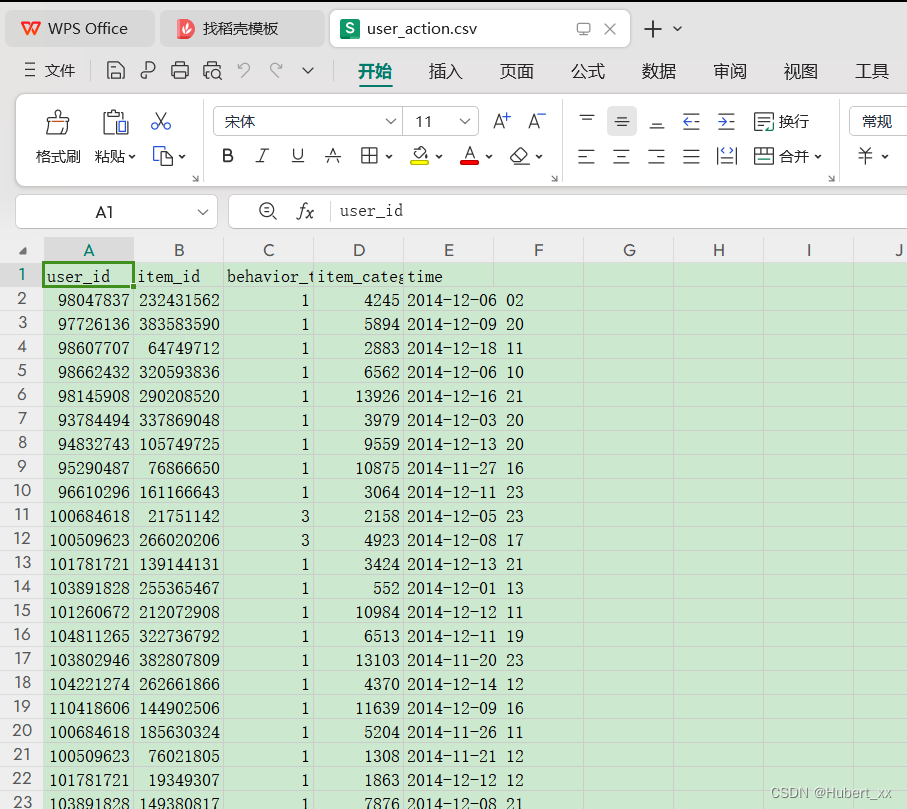Click the Paste clipboard icon
This screenshot has width=907, height=809.
[x=115, y=122]
